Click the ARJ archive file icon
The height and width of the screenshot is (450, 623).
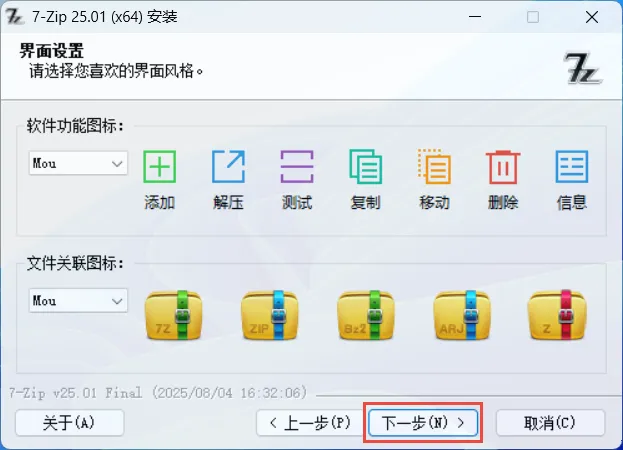point(462,315)
